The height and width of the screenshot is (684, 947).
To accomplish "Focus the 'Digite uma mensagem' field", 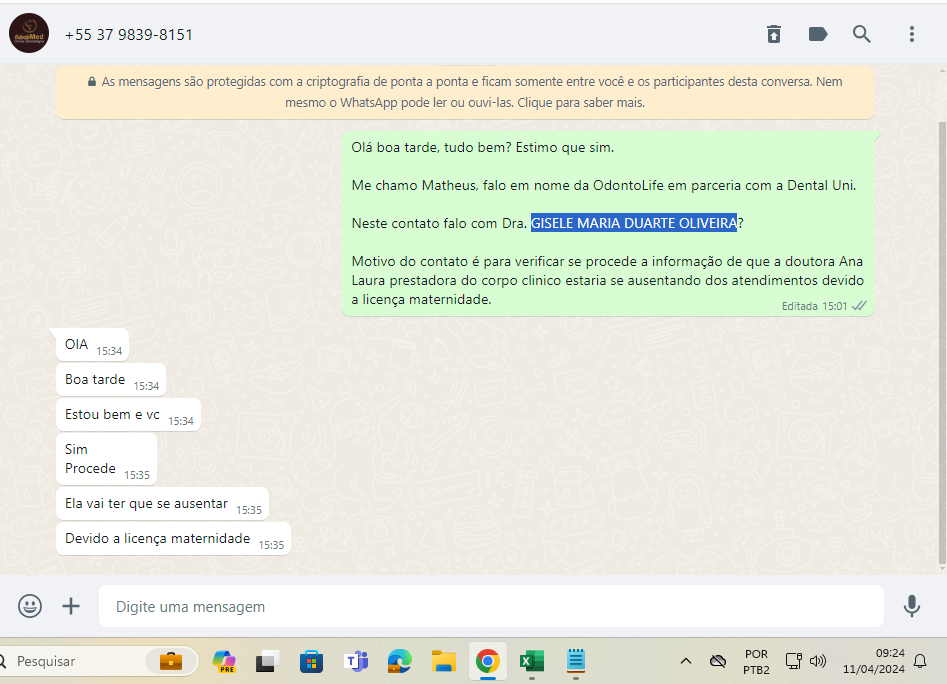I will coord(491,606).
